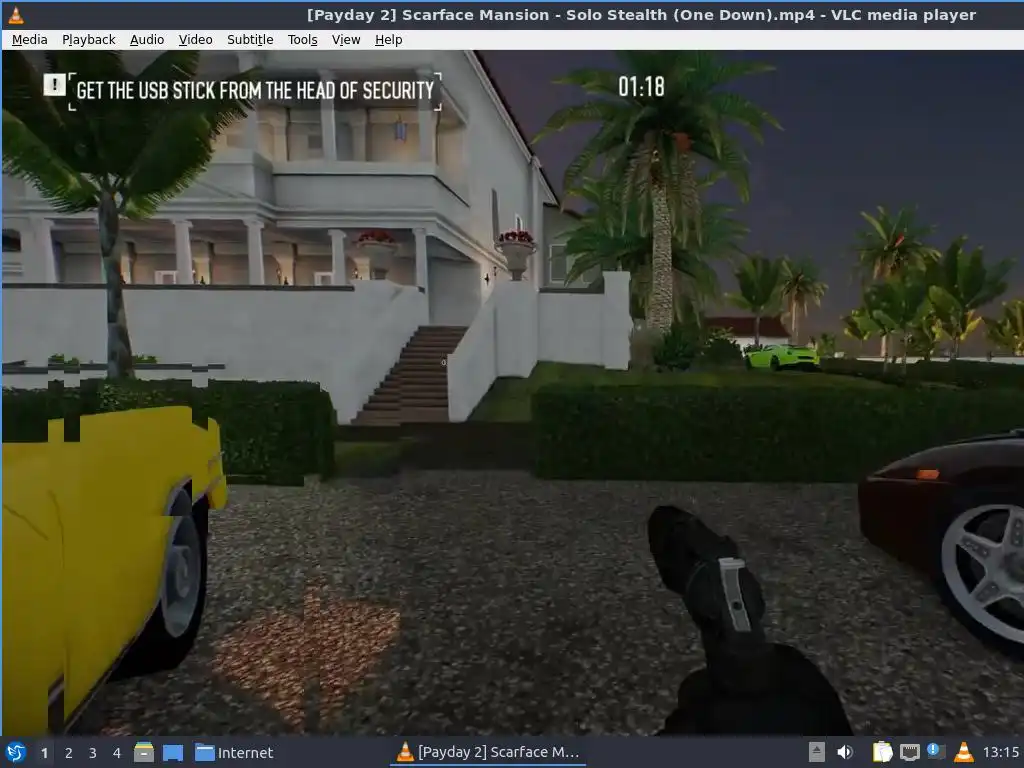The width and height of the screenshot is (1024, 768).
Task: Open the clipboard manager tray icon
Action: tap(882, 752)
